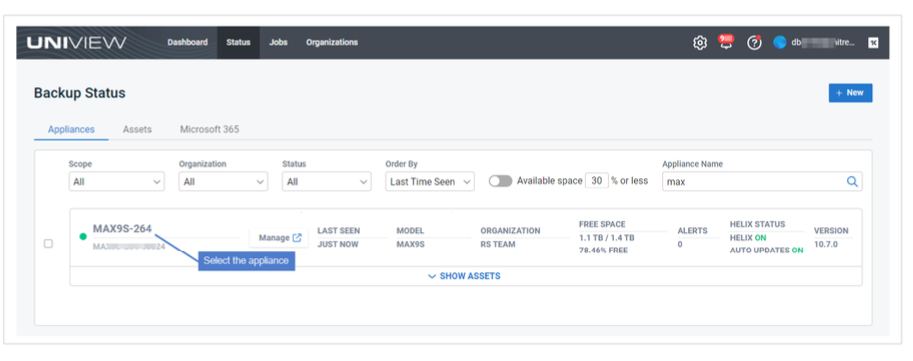Click the MAX9S model value
The height and width of the screenshot is (361, 913).
(x=411, y=245)
